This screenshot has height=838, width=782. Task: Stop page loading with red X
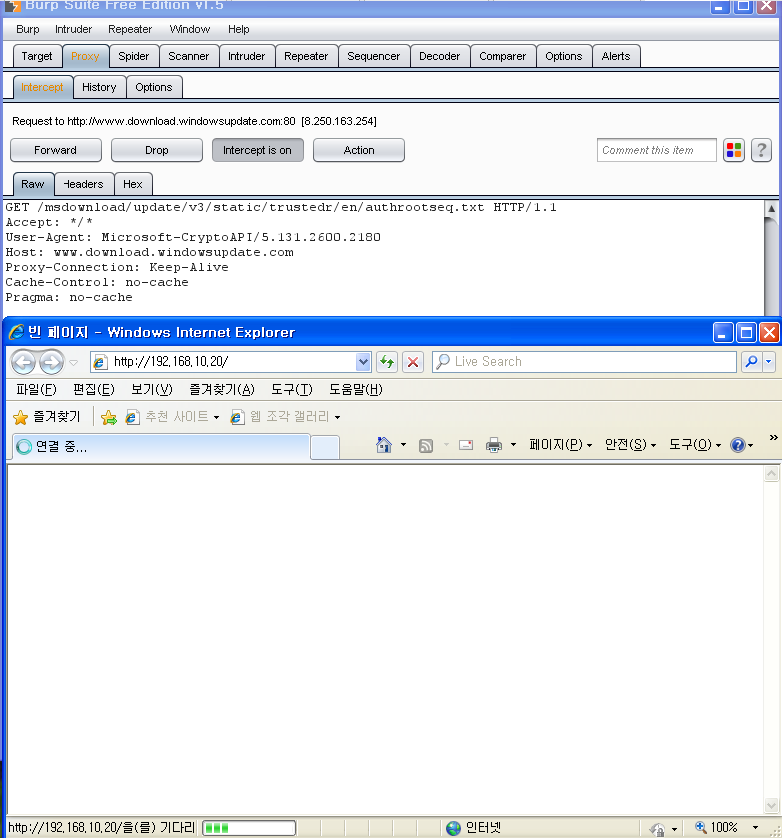coord(413,362)
